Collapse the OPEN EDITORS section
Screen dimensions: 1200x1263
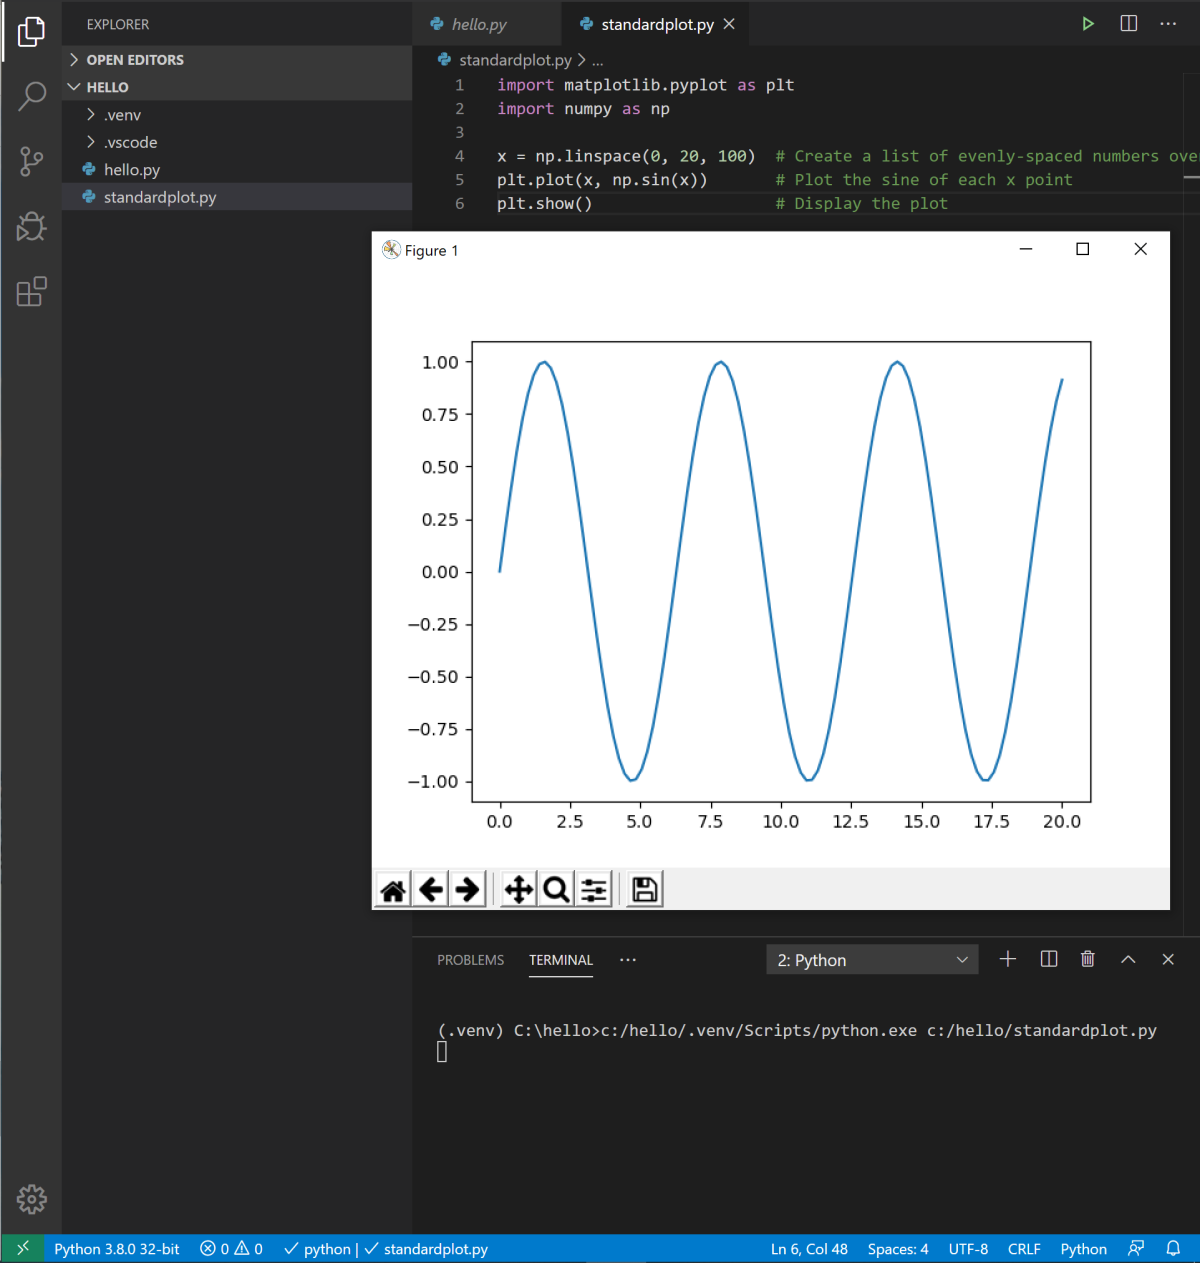pyautogui.click(x=135, y=59)
